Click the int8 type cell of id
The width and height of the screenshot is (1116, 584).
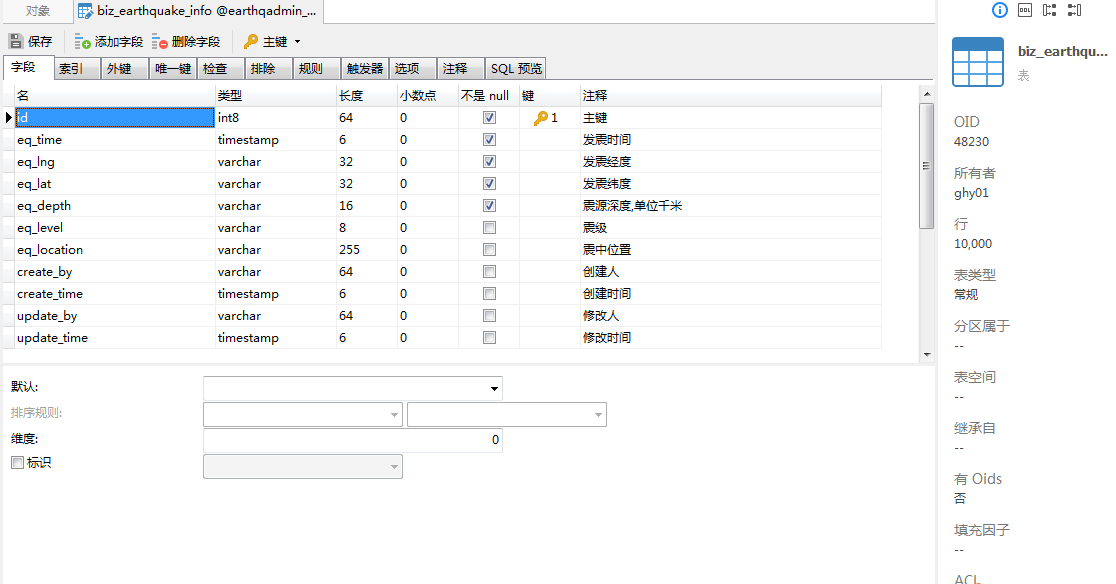pos(275,118)
